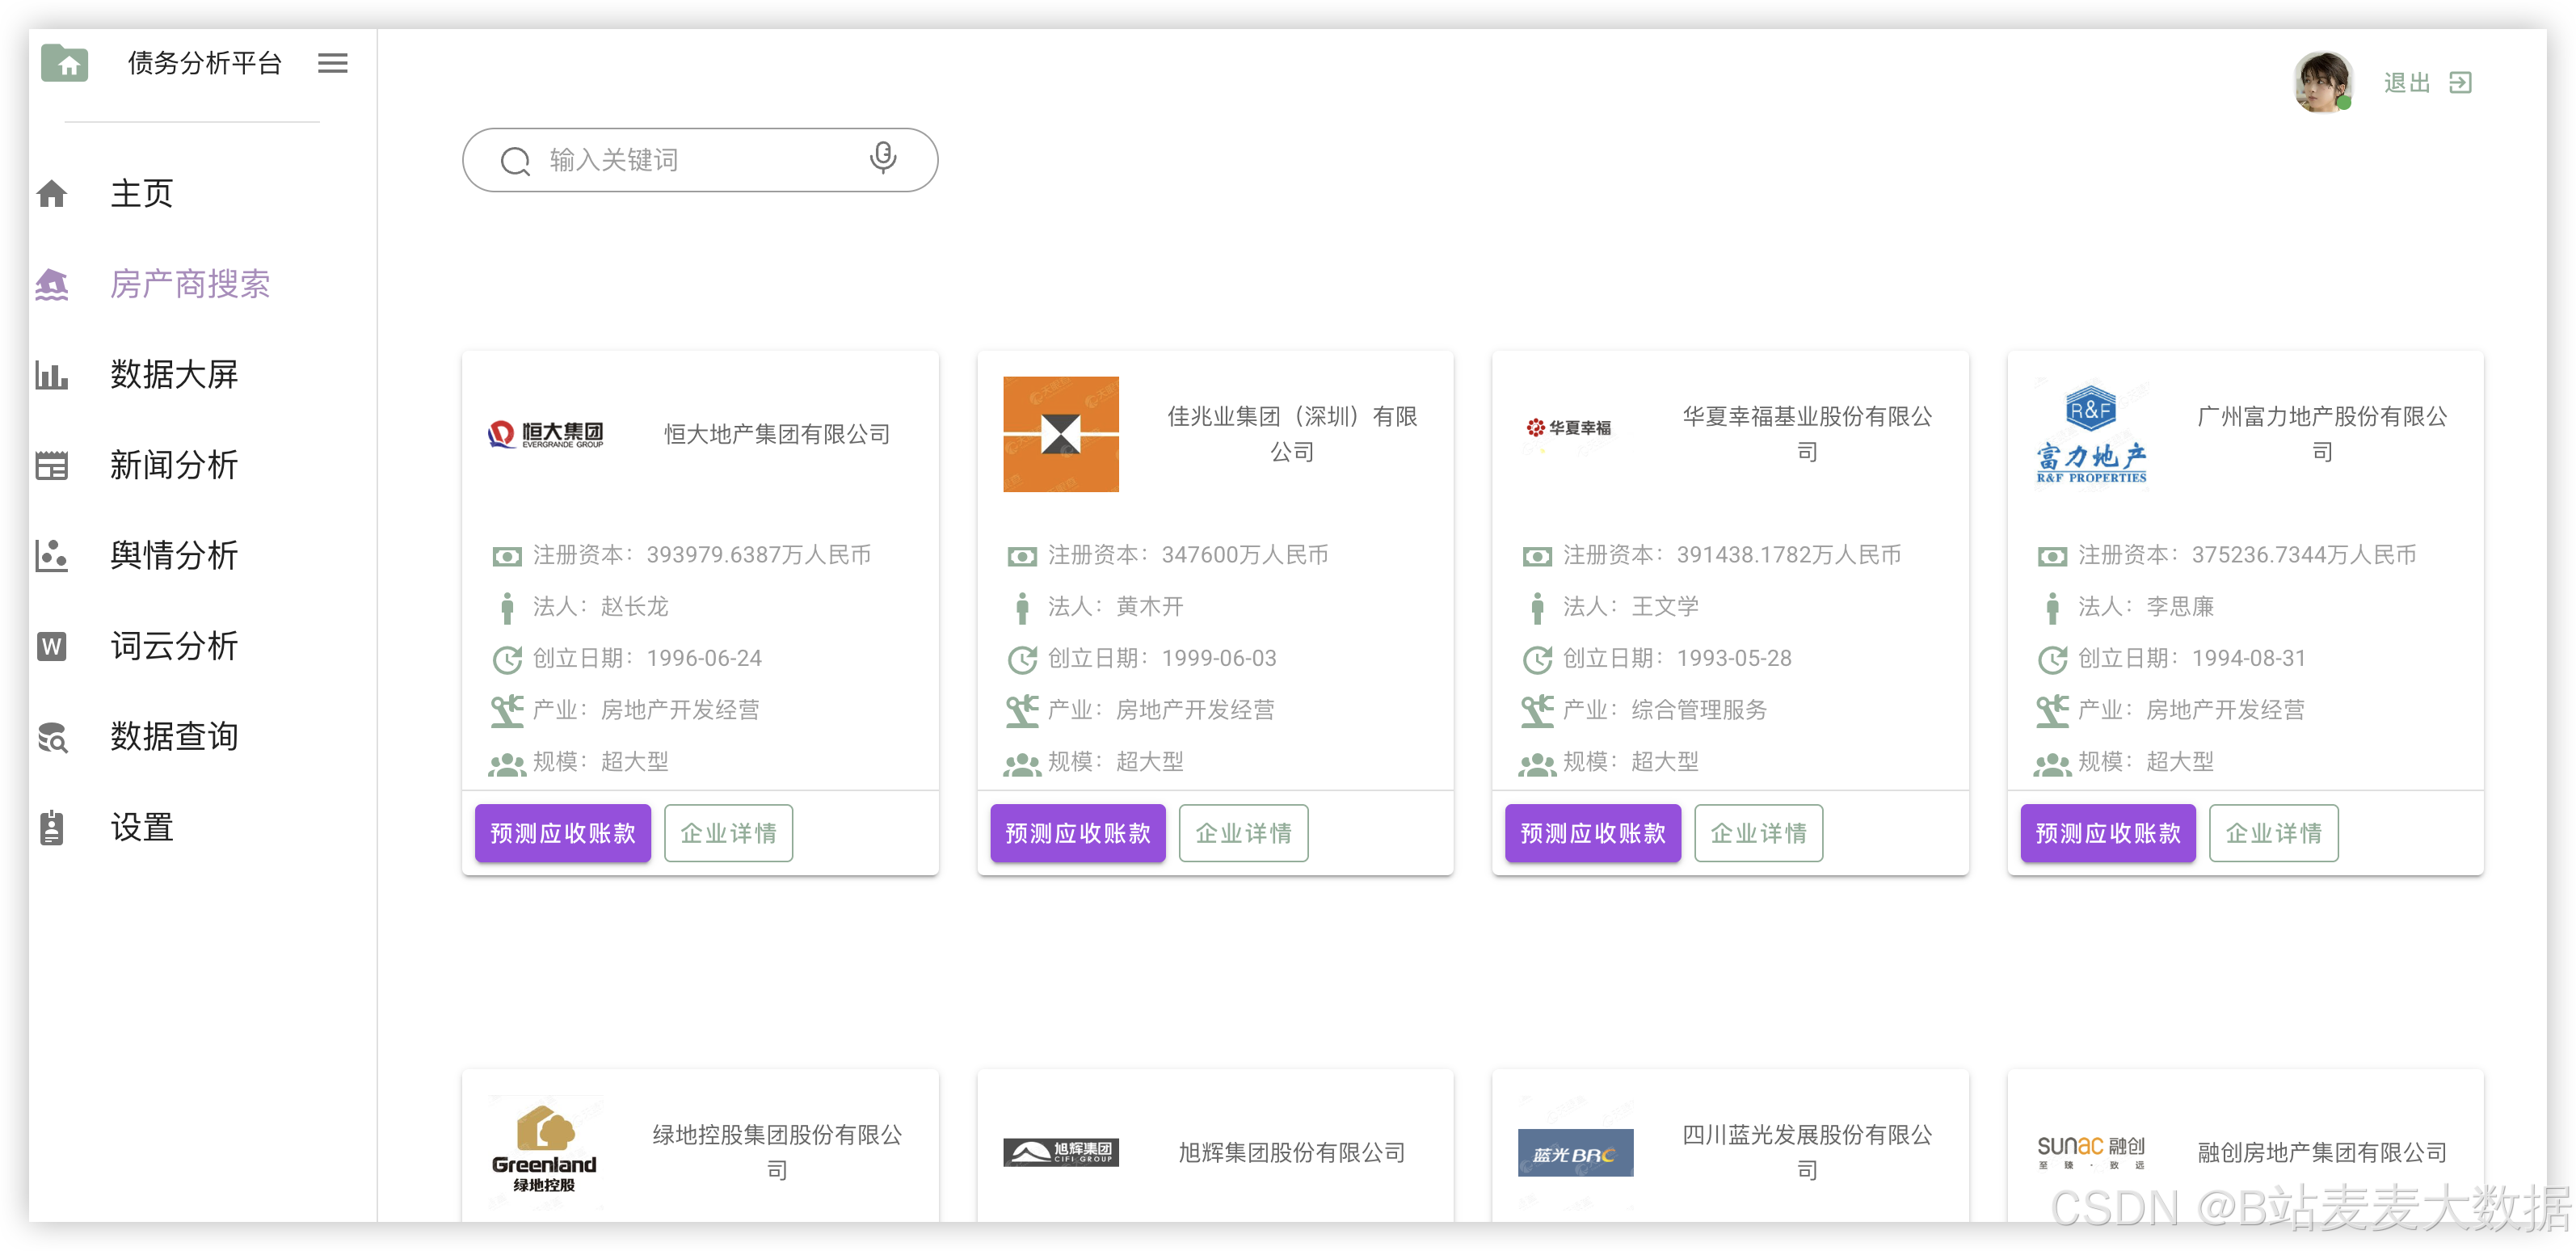The width and height of the screenshot is (2576, 1251).
Task: Toggle the hamburger sidebar menu icon
Action: pyautogui.click(x=333, y=64)
